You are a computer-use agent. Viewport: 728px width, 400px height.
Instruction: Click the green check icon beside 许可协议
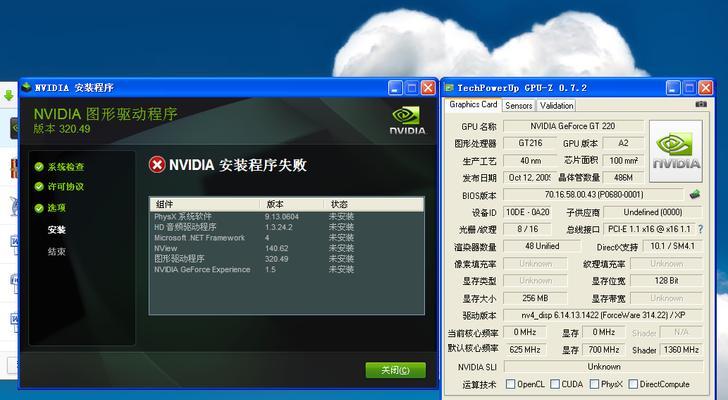[39, 187]
